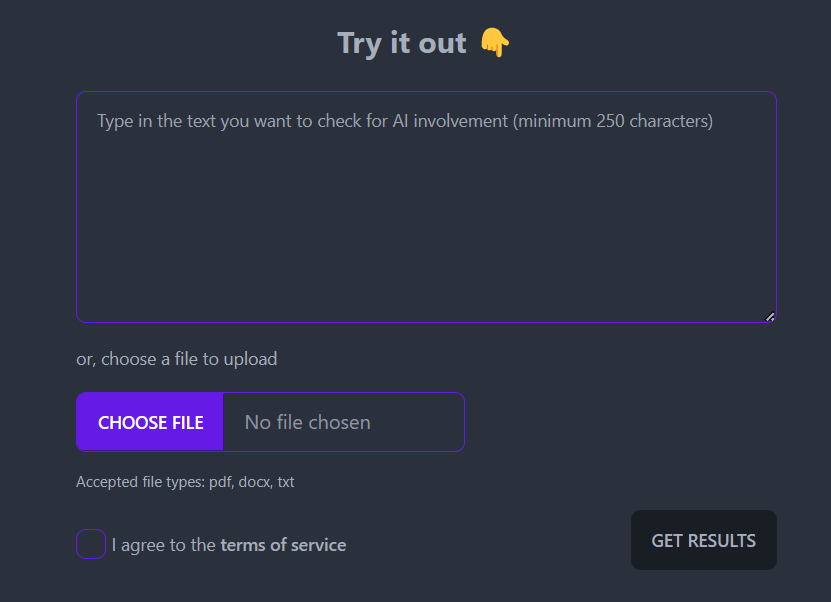Click the word "pdf" in accepted types
This screenshot has height=602, width=831.
(219, 482)
